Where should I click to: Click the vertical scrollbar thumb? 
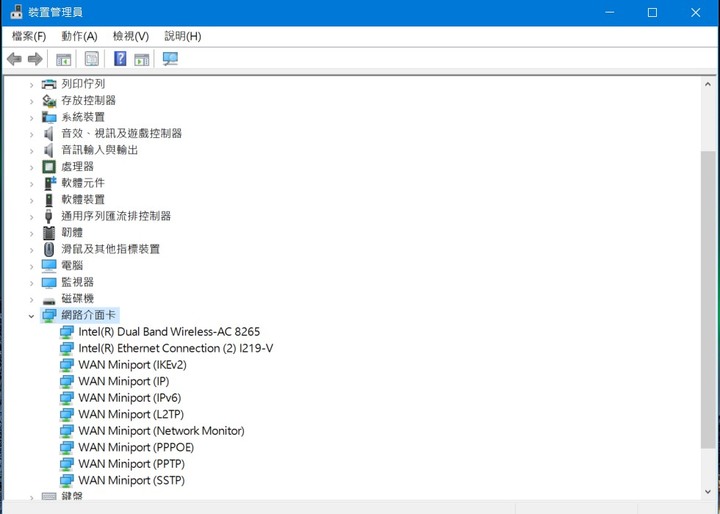tap(708, 299)
